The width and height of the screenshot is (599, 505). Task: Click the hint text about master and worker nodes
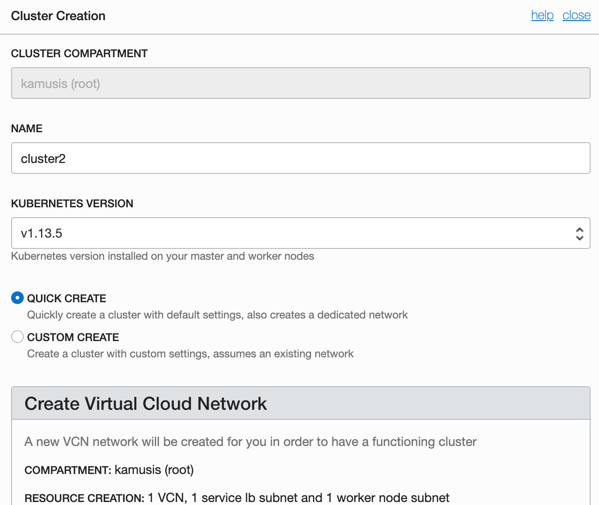point(163,256)
